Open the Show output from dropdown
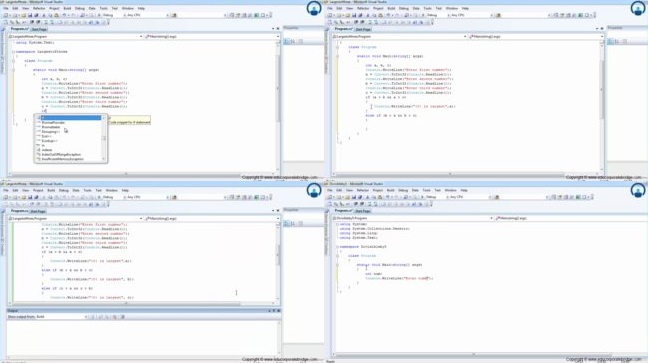This screenshot has height=363, width=648. pyautogui.click(x=48, y=317)
